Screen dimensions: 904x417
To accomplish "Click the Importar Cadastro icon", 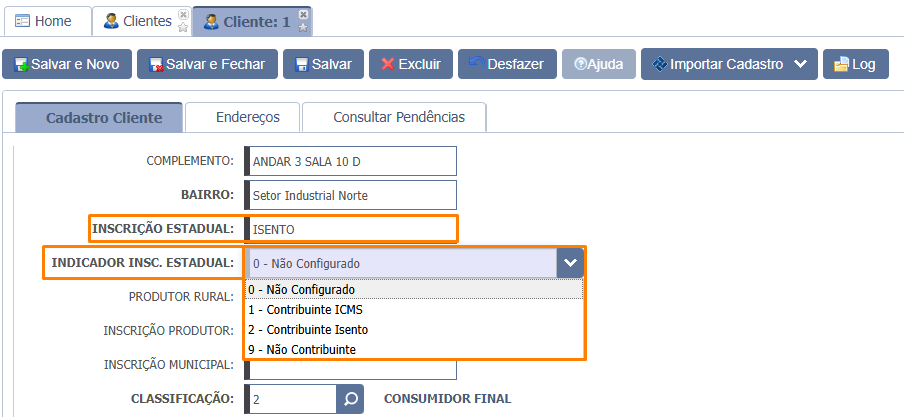I will click(x=658, y=64).
